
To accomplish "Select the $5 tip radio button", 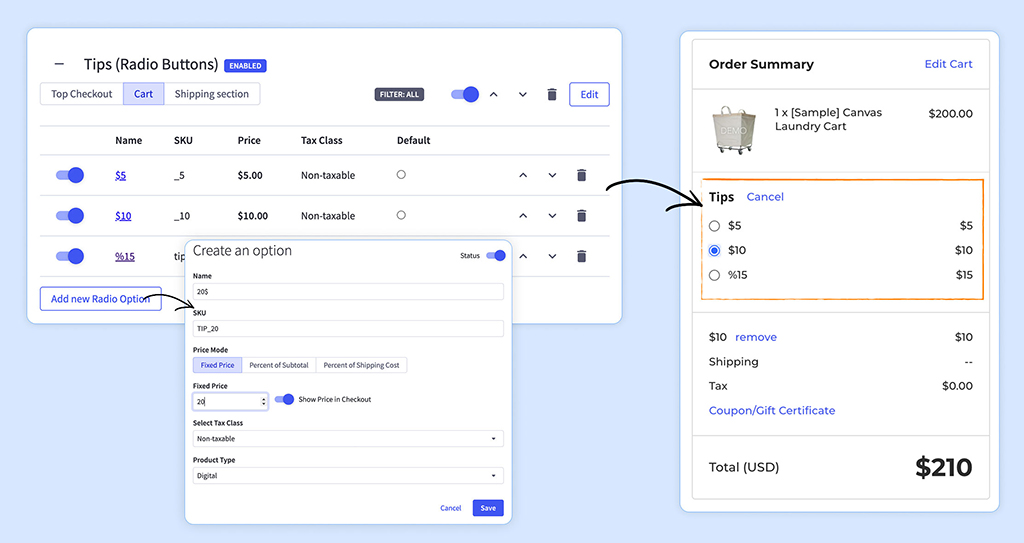I will 714,226.
